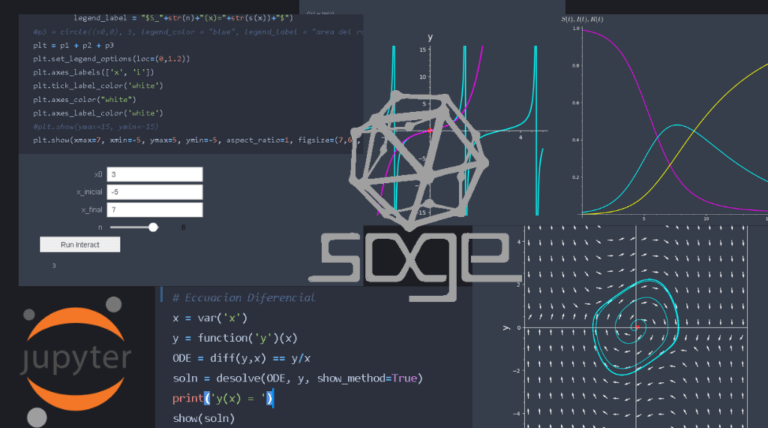Click the Jupyter logo
Image resolution: width=768 pixels, height=428 pixels.
[x=77, y=358]
